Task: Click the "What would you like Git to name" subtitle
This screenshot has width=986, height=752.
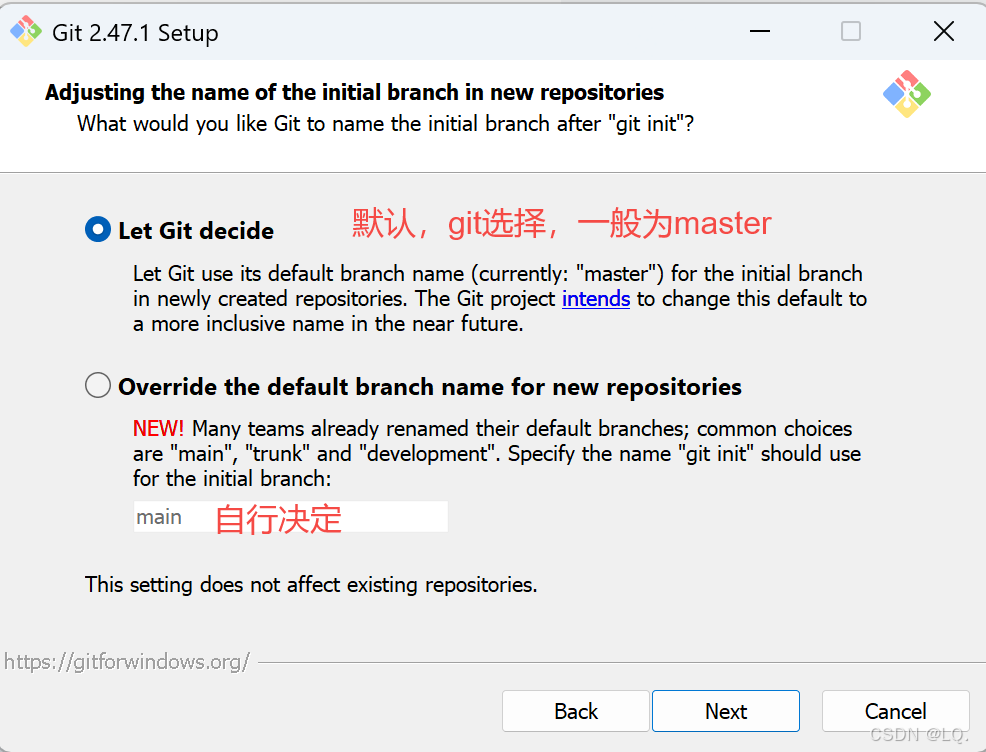Action: tap(385, 124)
